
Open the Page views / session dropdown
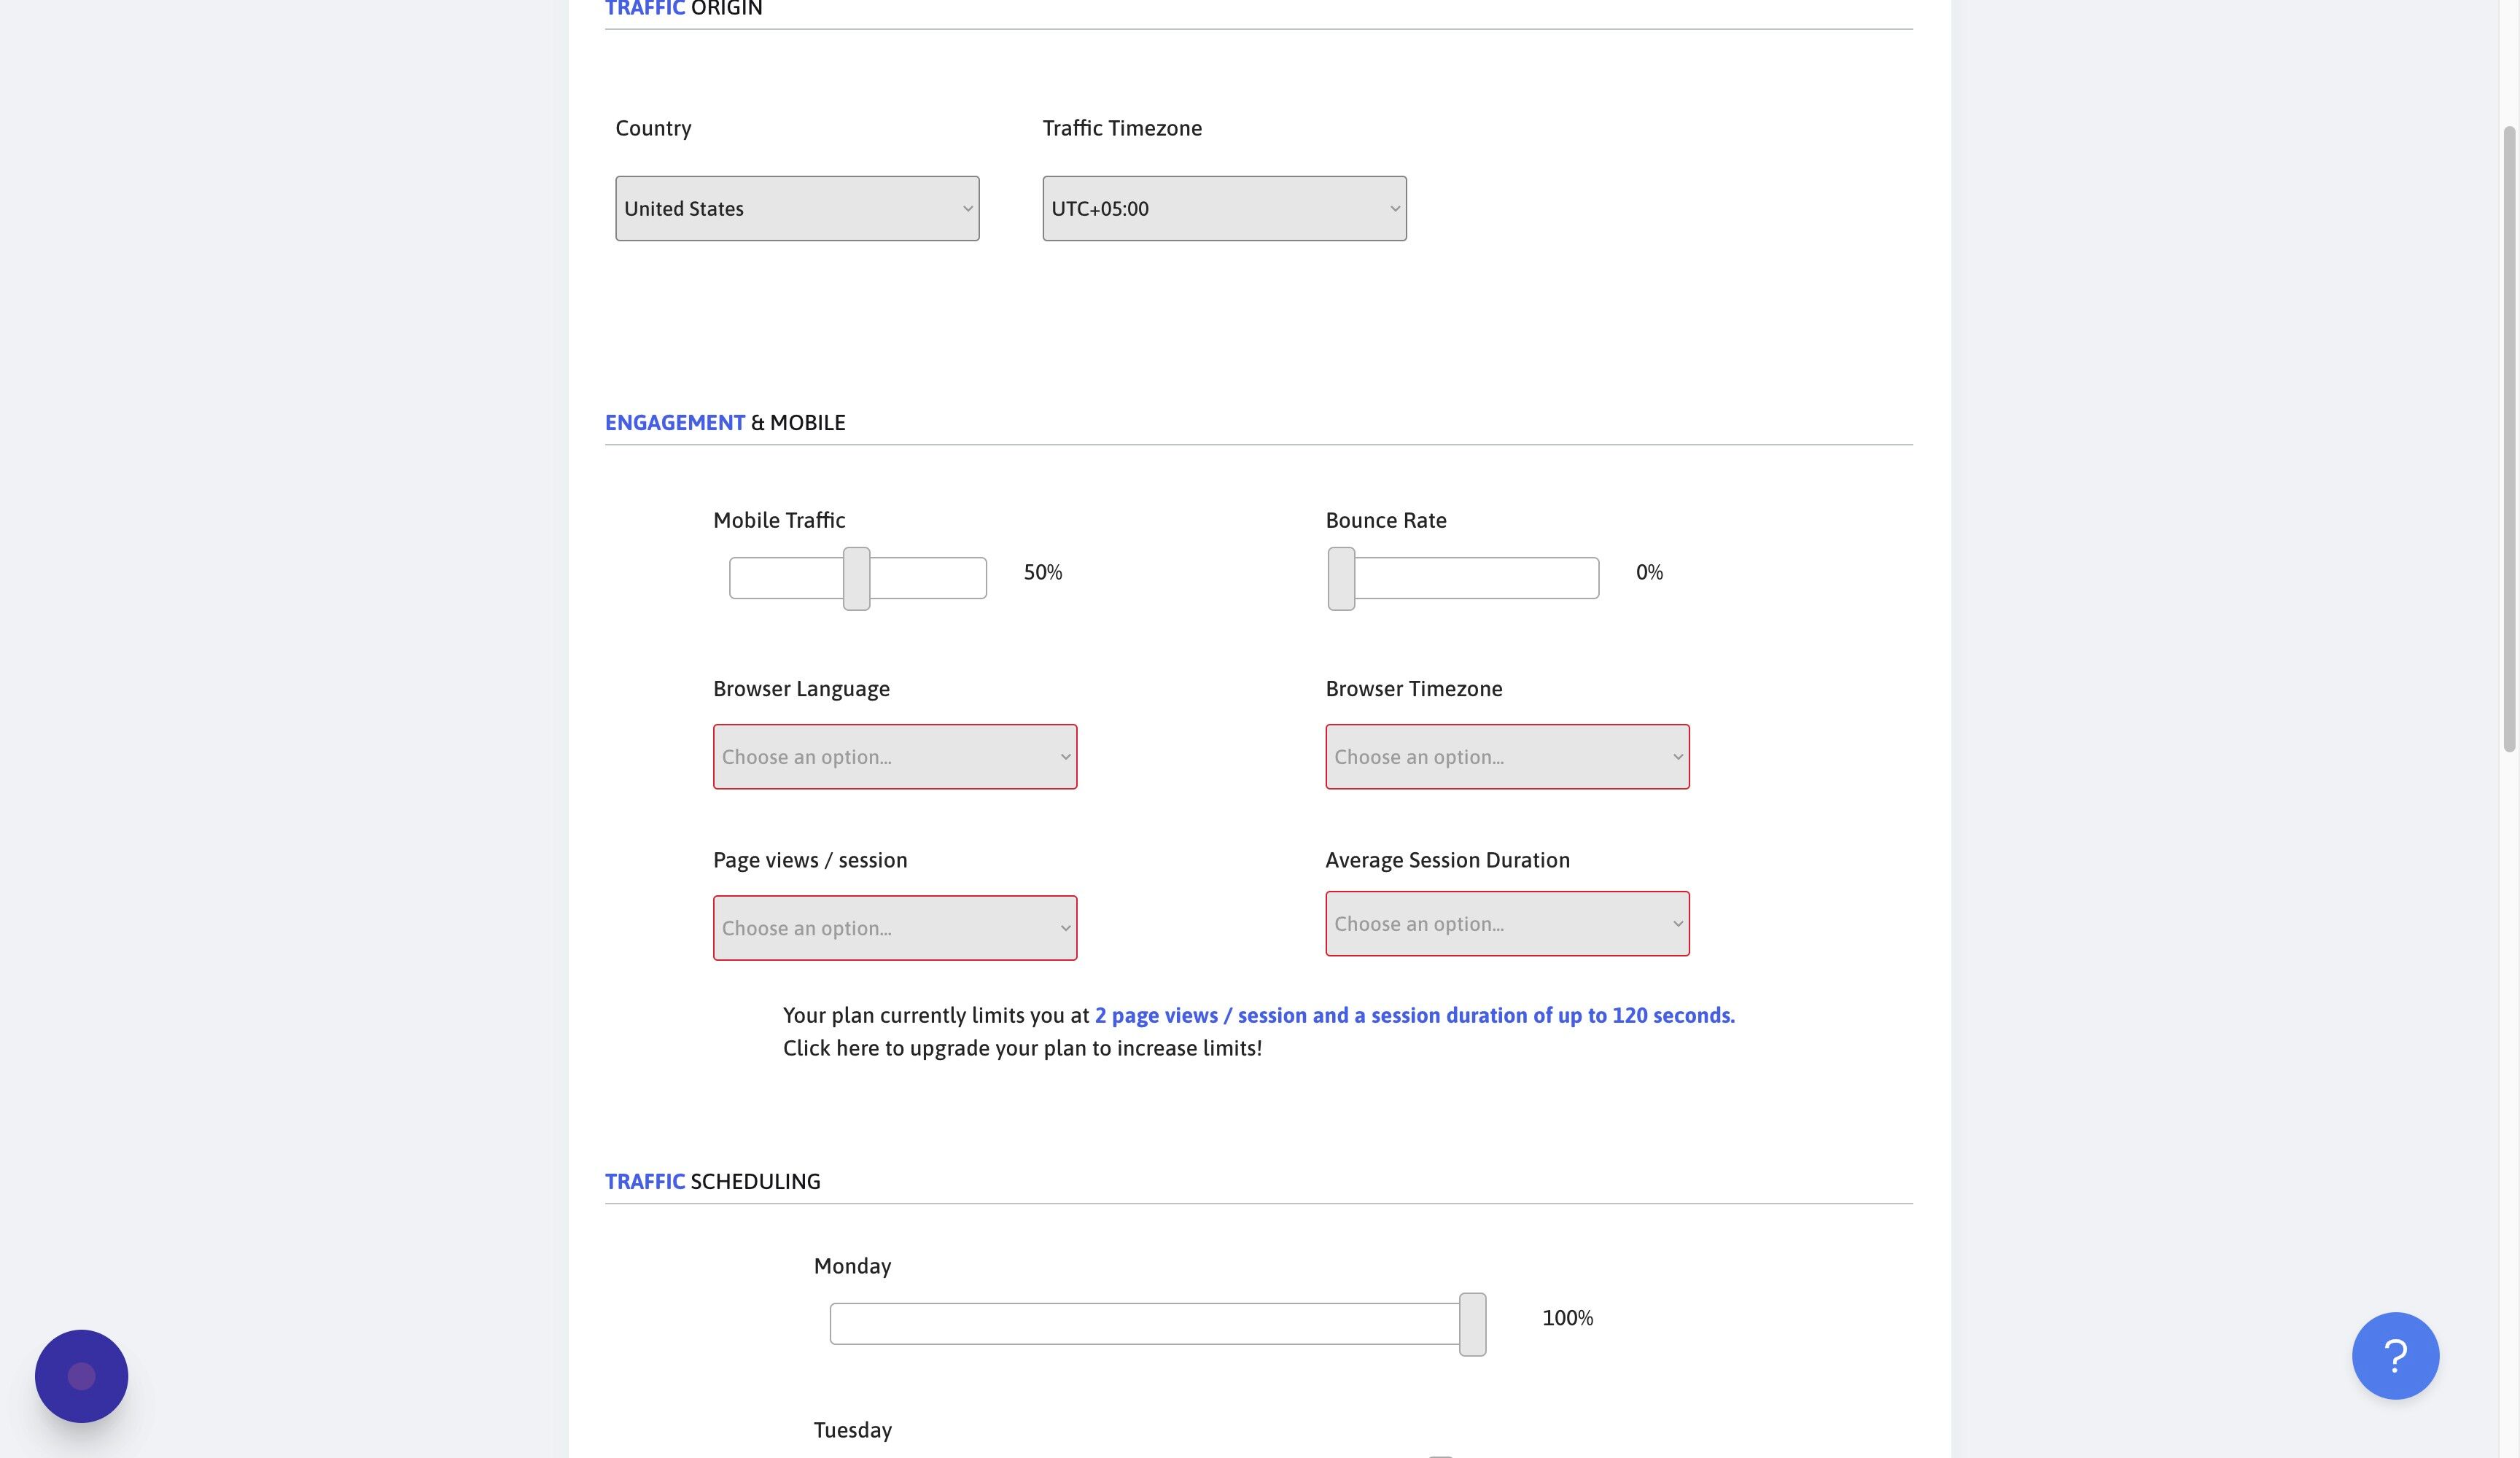coord(895,928)
